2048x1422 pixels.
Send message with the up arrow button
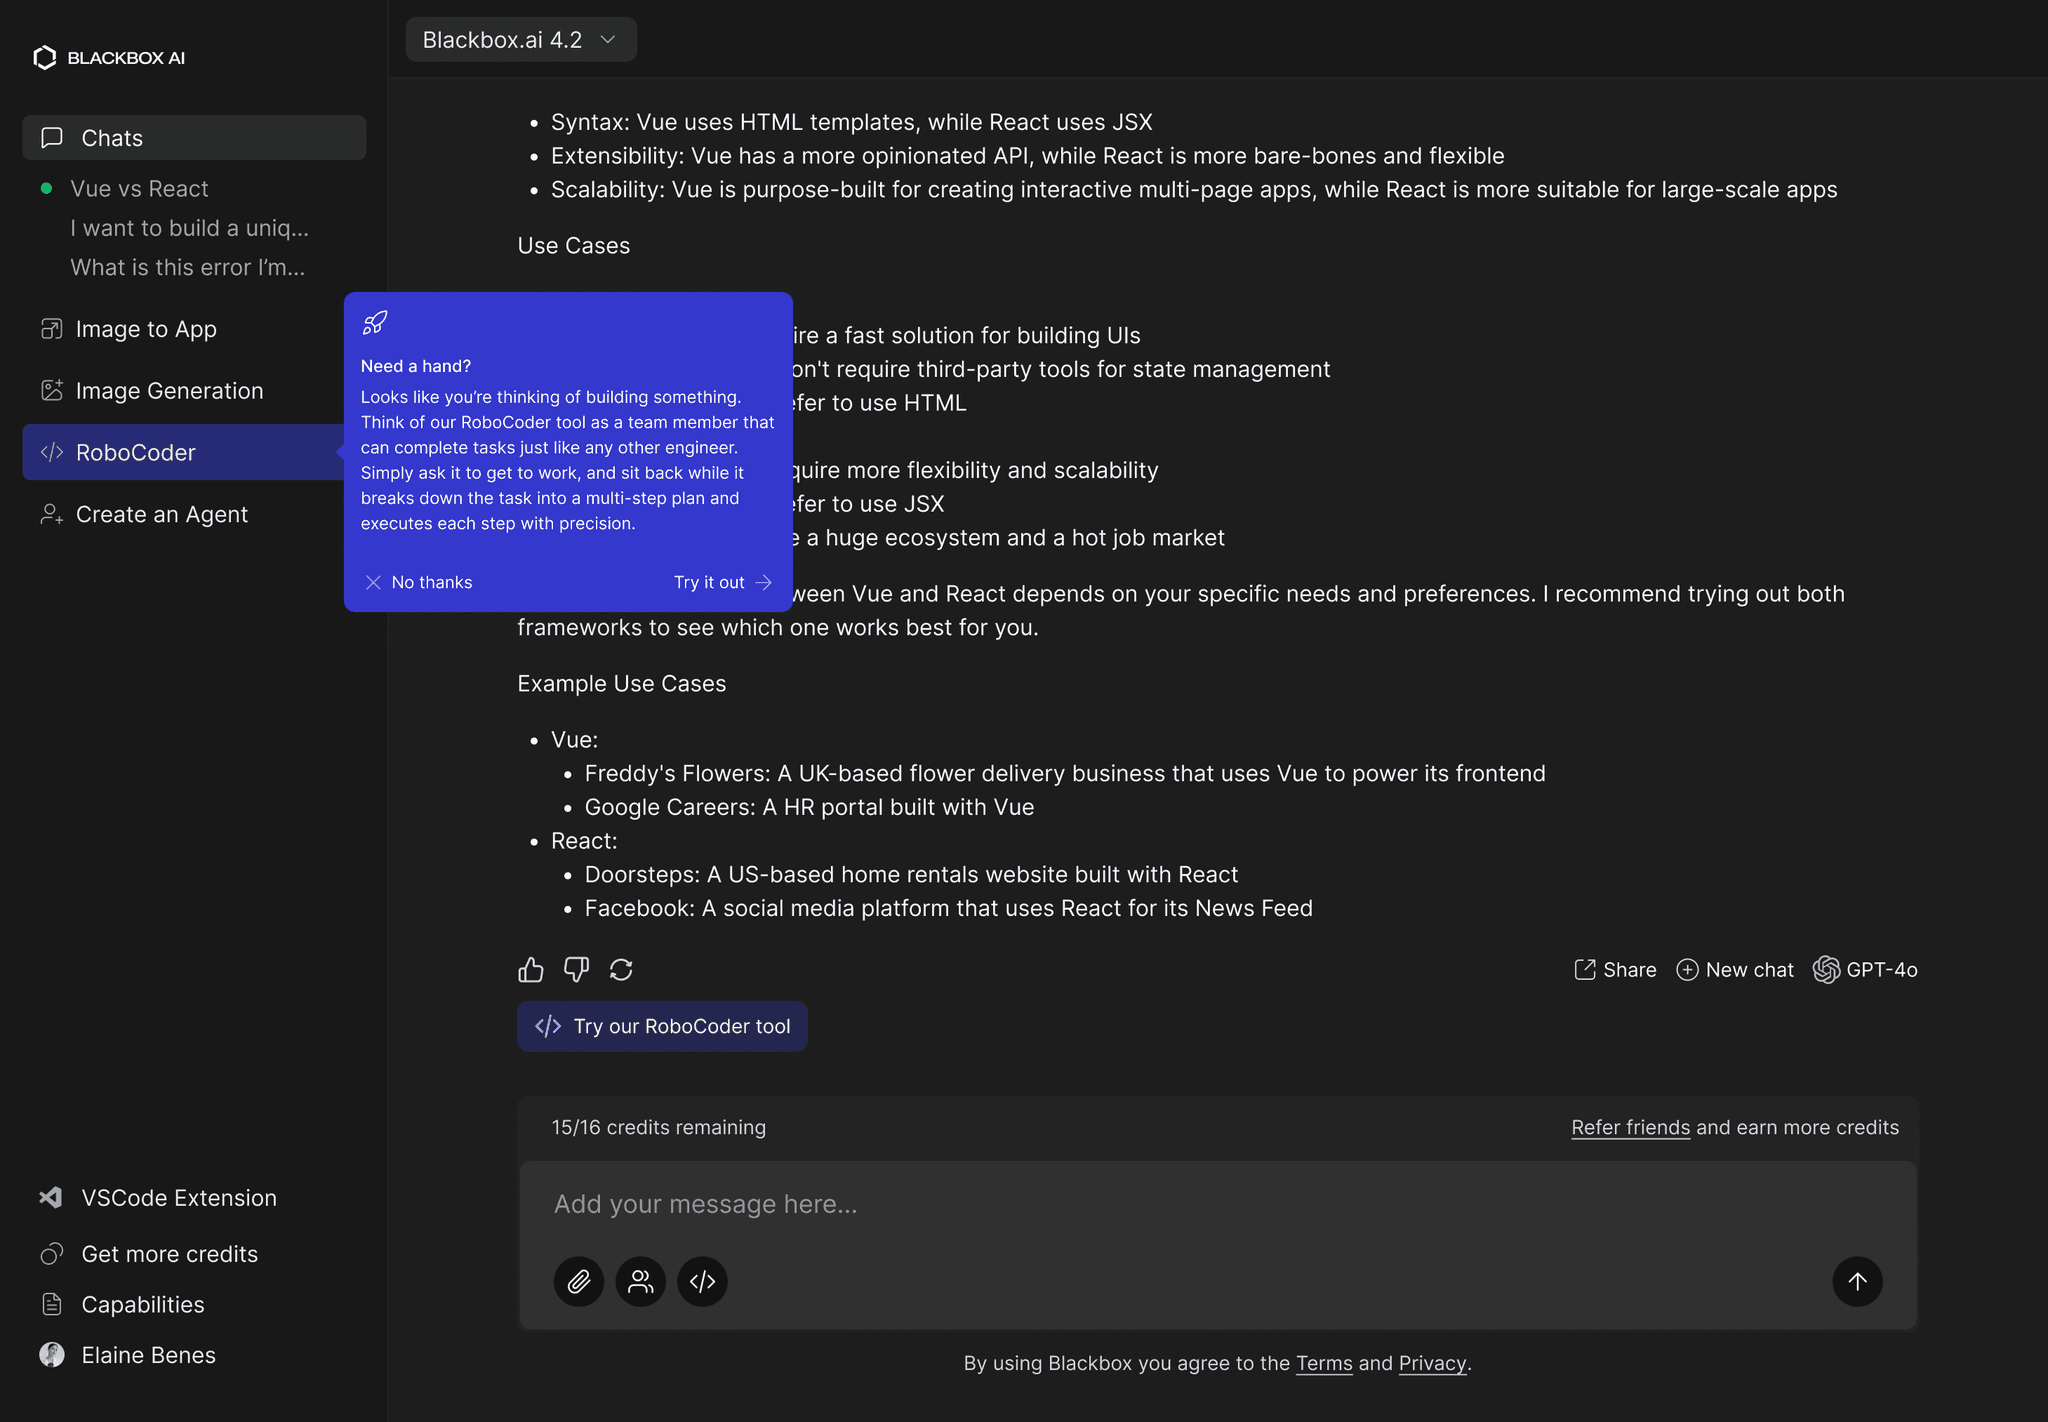pos(1857,1282)
